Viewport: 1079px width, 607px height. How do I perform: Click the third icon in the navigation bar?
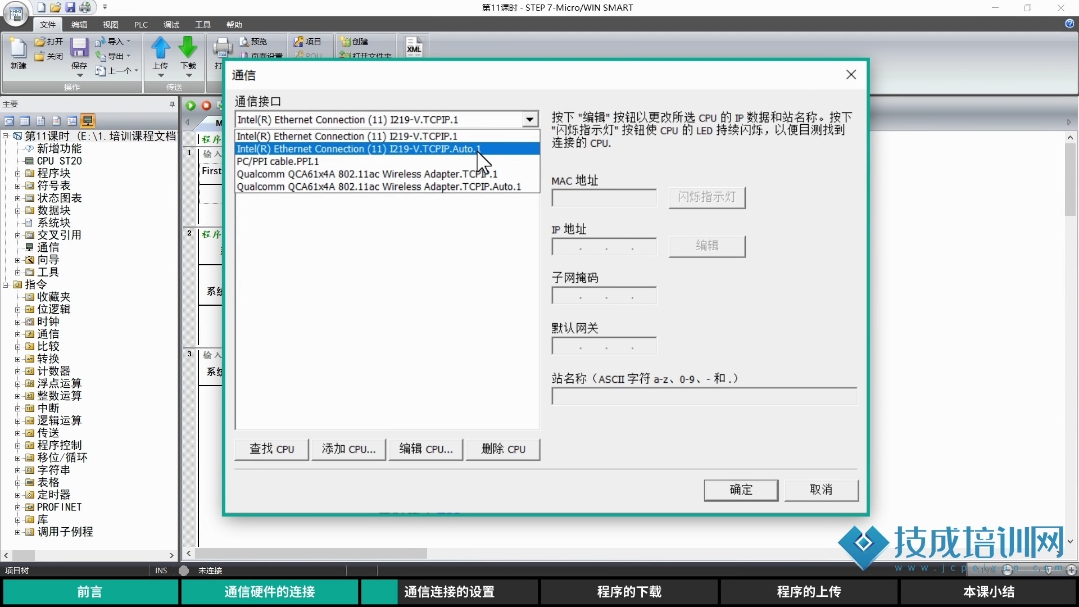(41, 121)
